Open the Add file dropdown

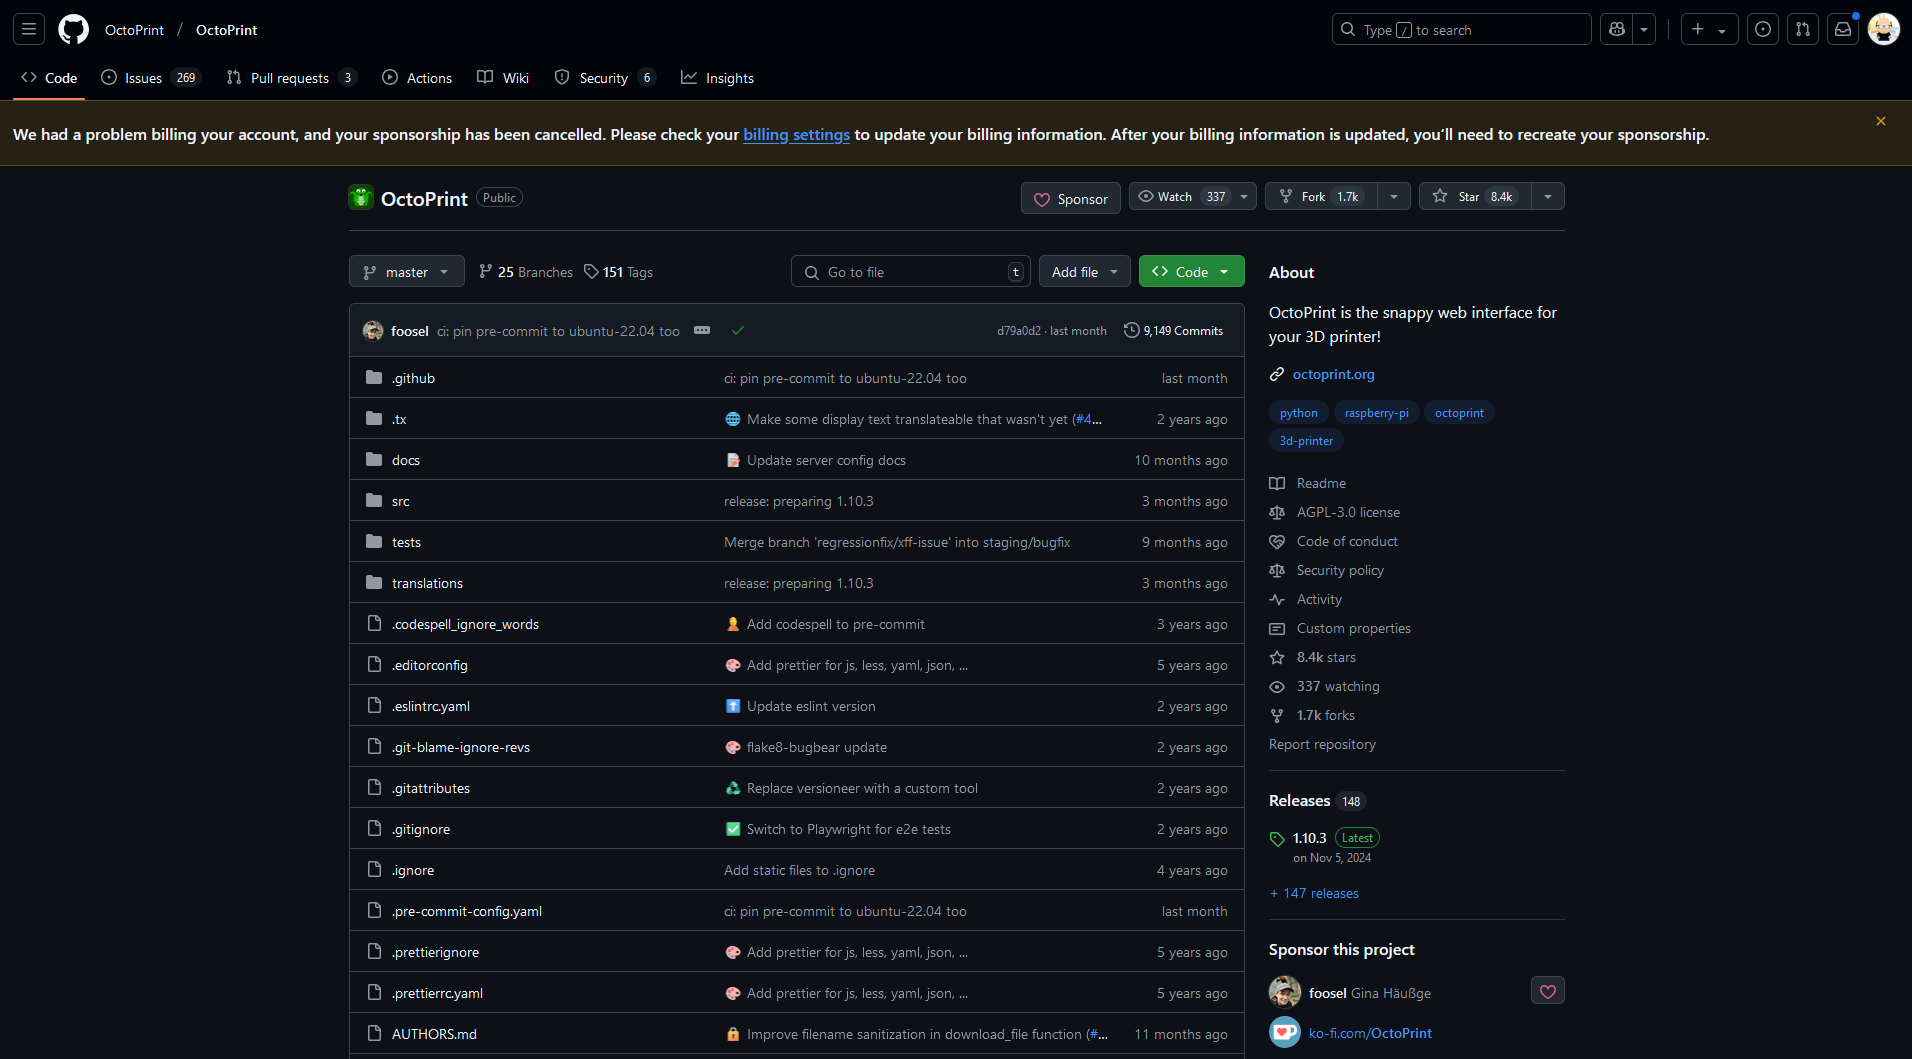click(1085, 272)
